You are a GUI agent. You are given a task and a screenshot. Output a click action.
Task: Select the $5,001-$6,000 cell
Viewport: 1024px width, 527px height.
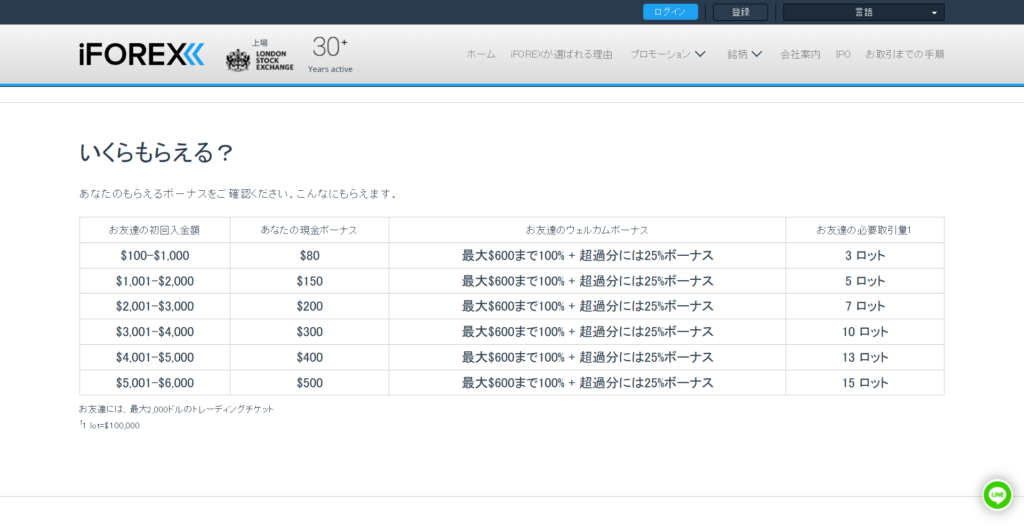click(155, 383)
